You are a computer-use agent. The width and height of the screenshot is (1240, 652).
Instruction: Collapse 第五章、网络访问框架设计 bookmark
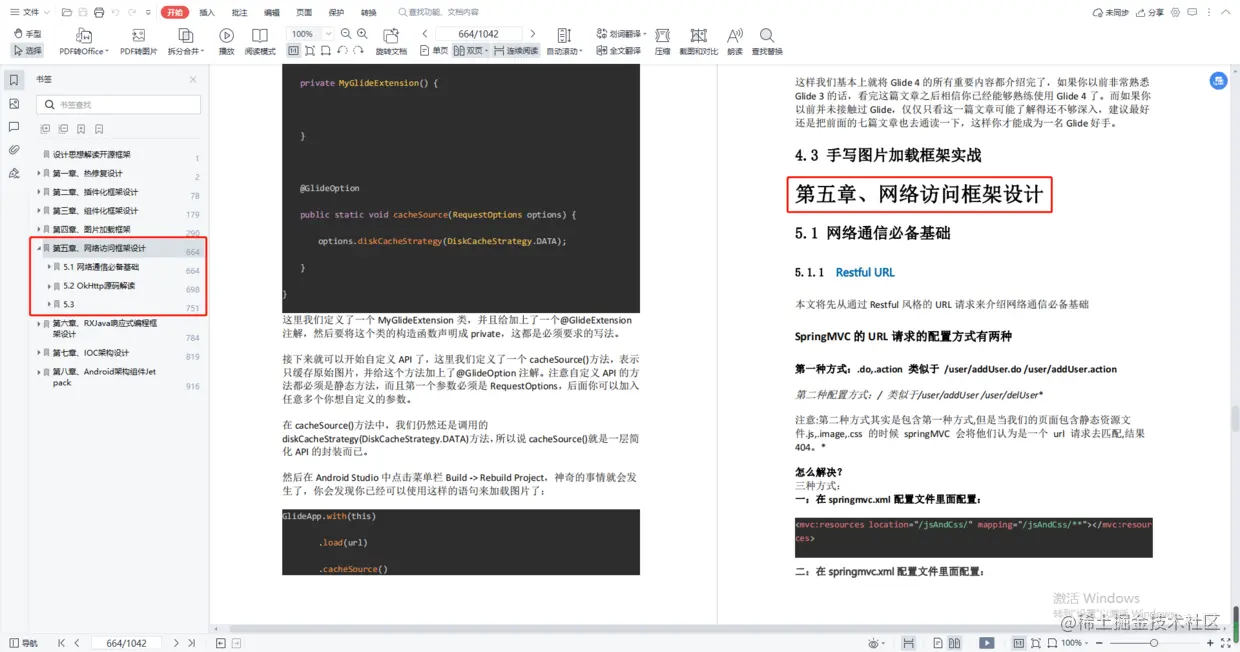pyautogui.click(x=39, y=248)
